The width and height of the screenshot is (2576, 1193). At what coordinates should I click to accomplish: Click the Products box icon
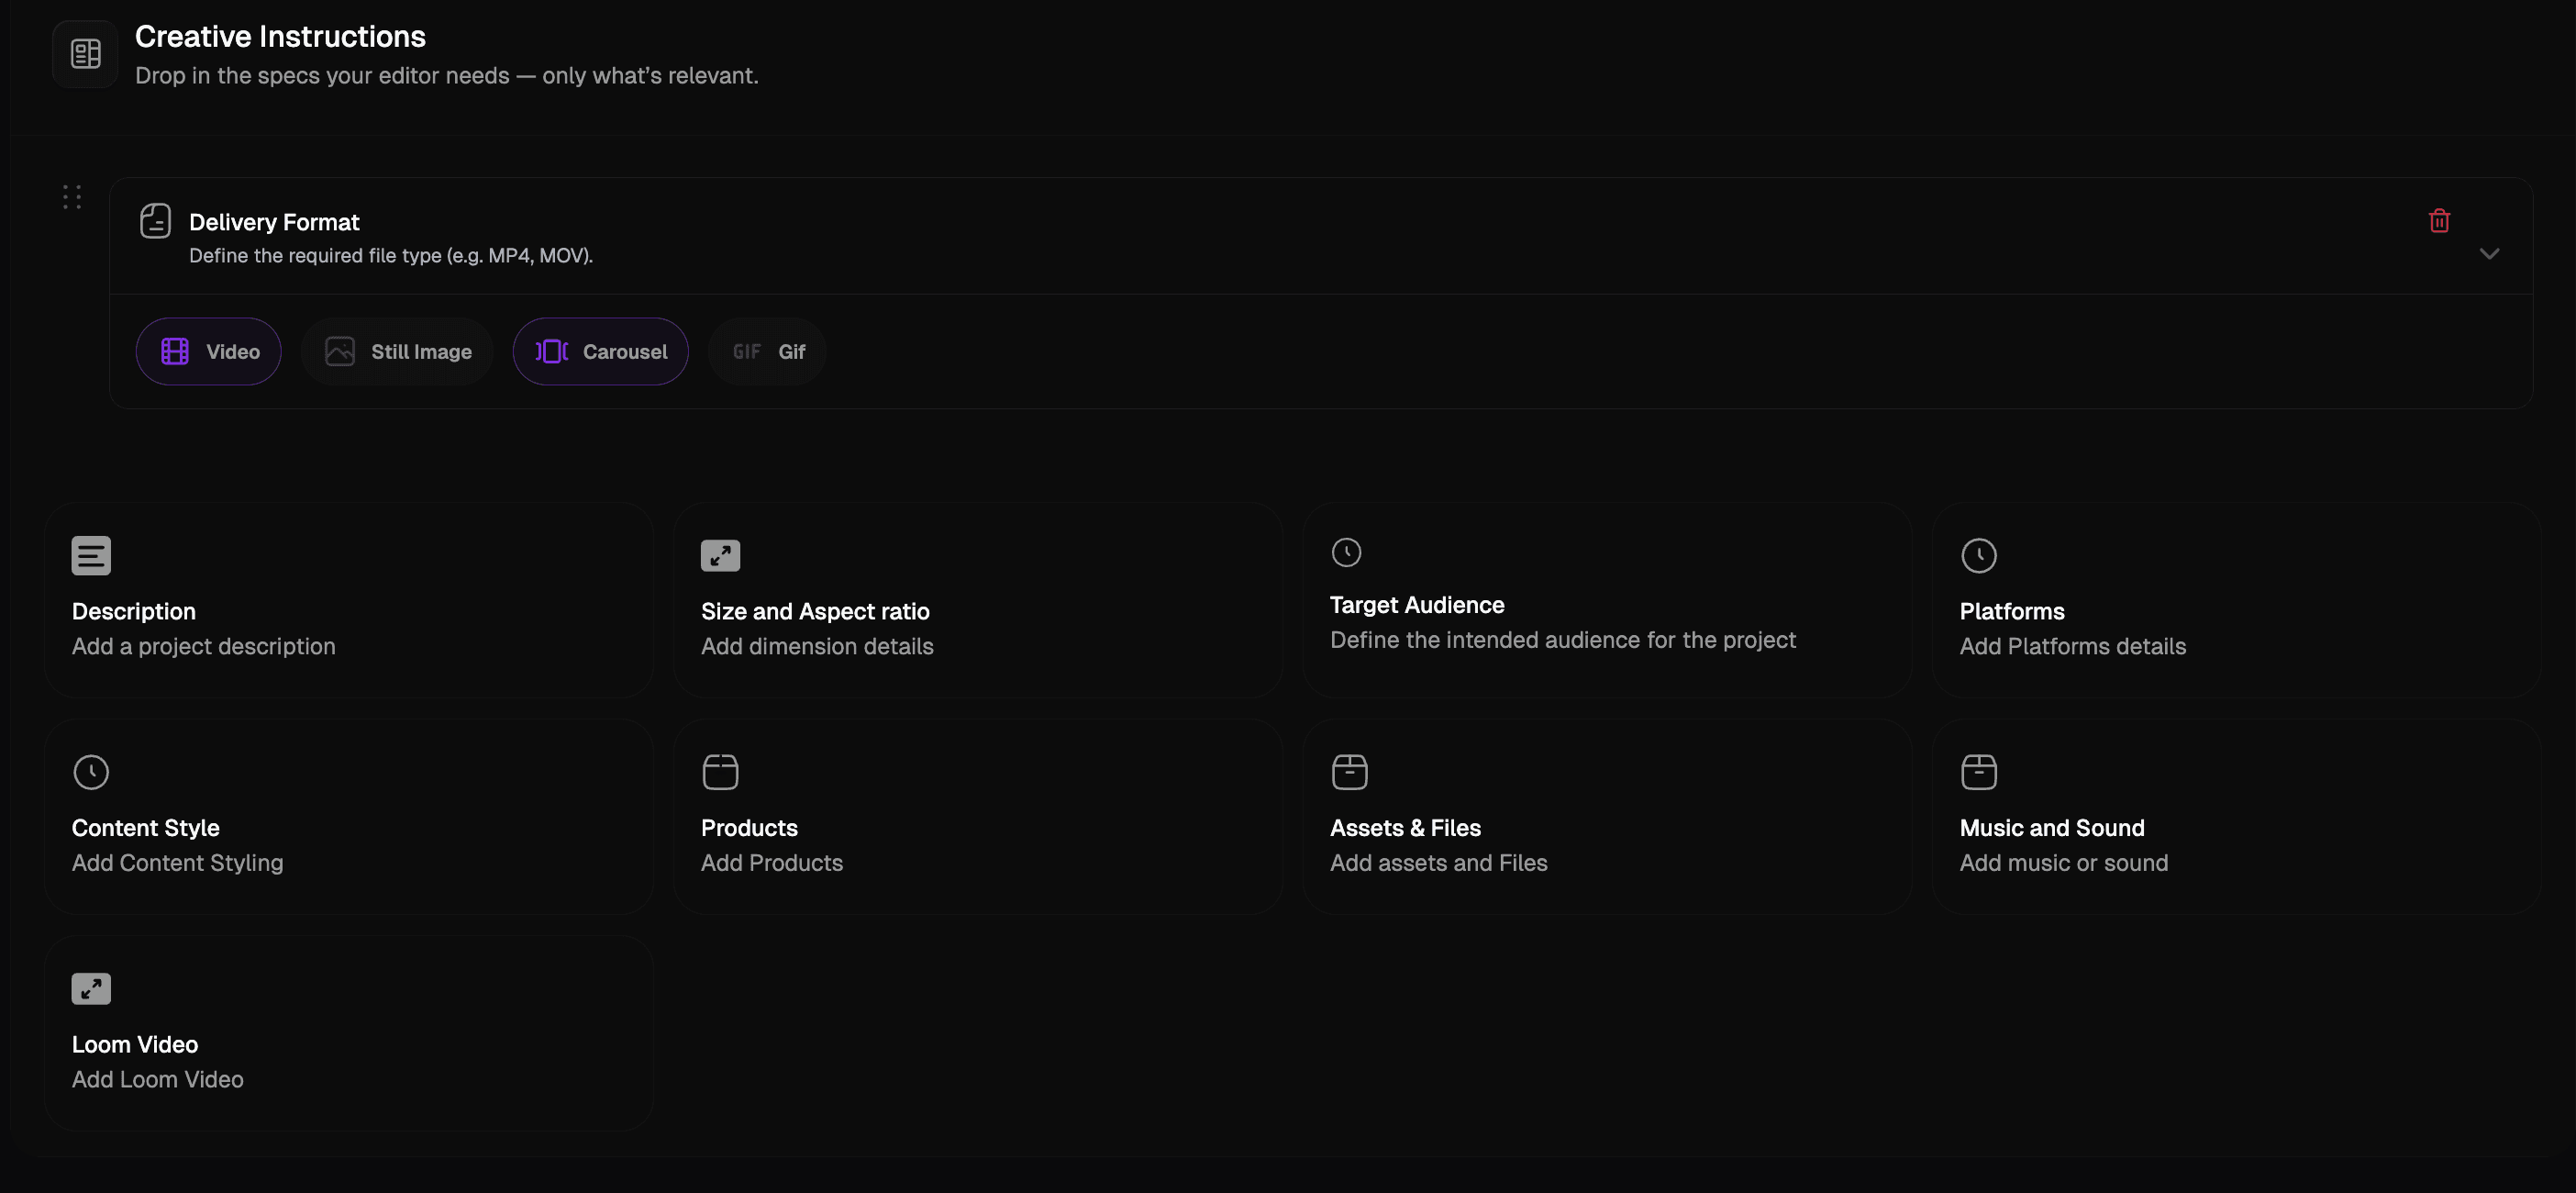pyautogui.click(x=720, y=772)
